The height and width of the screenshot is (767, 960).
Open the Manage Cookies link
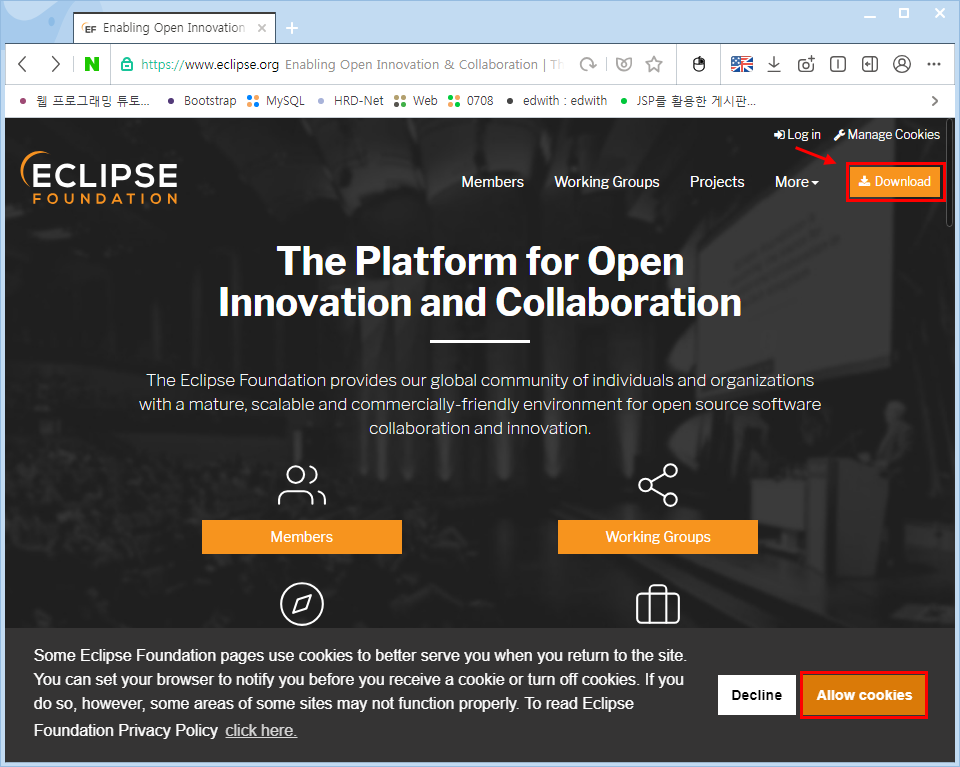[x=887, y=135]
